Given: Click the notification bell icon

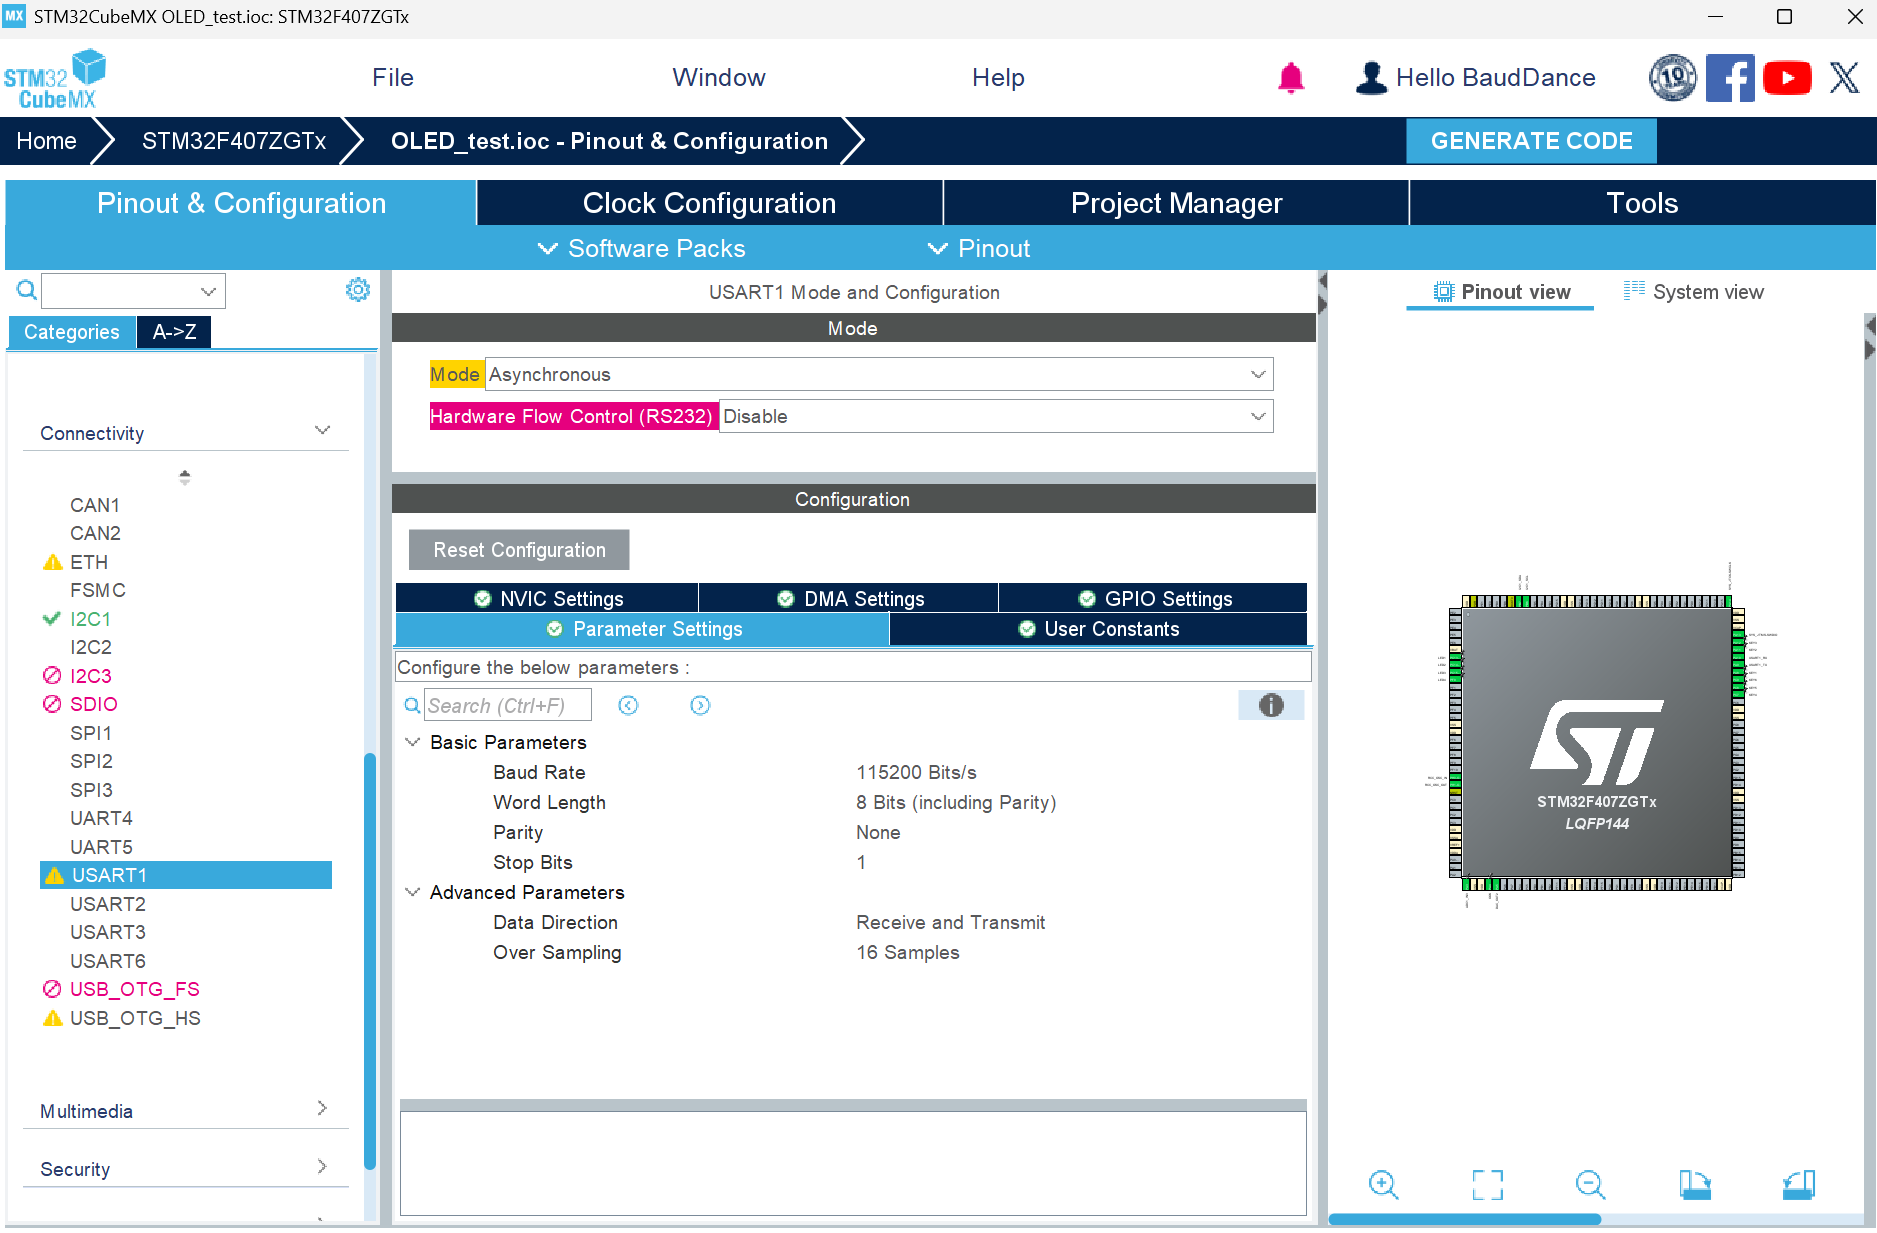Looking at the screenshot, I should pyautogui.click(x=1291, y=78).
